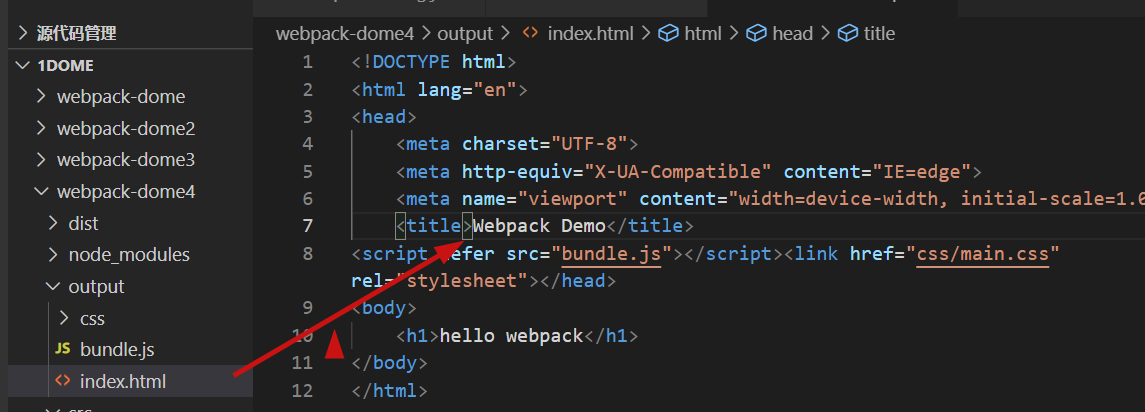This screenshot has width=1145, height=412.
Task: Click index.html in the breadcrumb
Action: (x=591, y=34)
